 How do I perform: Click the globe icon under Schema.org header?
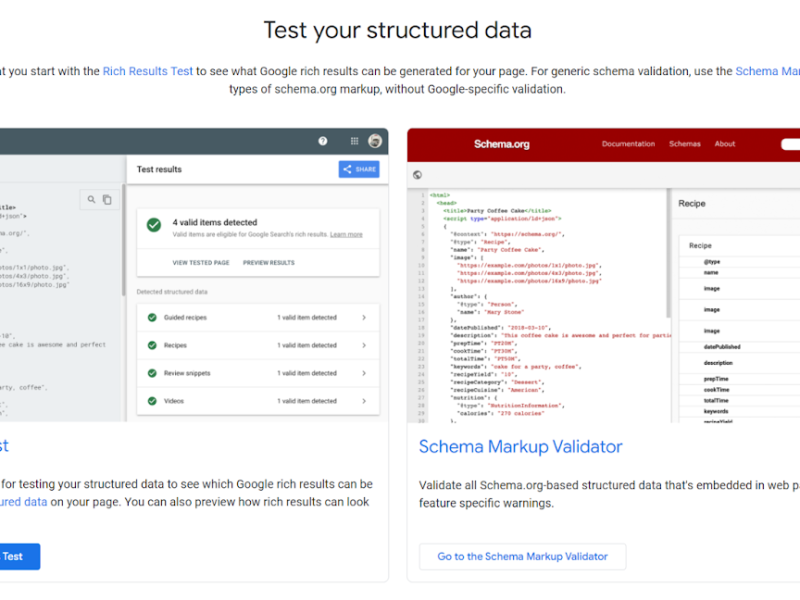(417, 174)
